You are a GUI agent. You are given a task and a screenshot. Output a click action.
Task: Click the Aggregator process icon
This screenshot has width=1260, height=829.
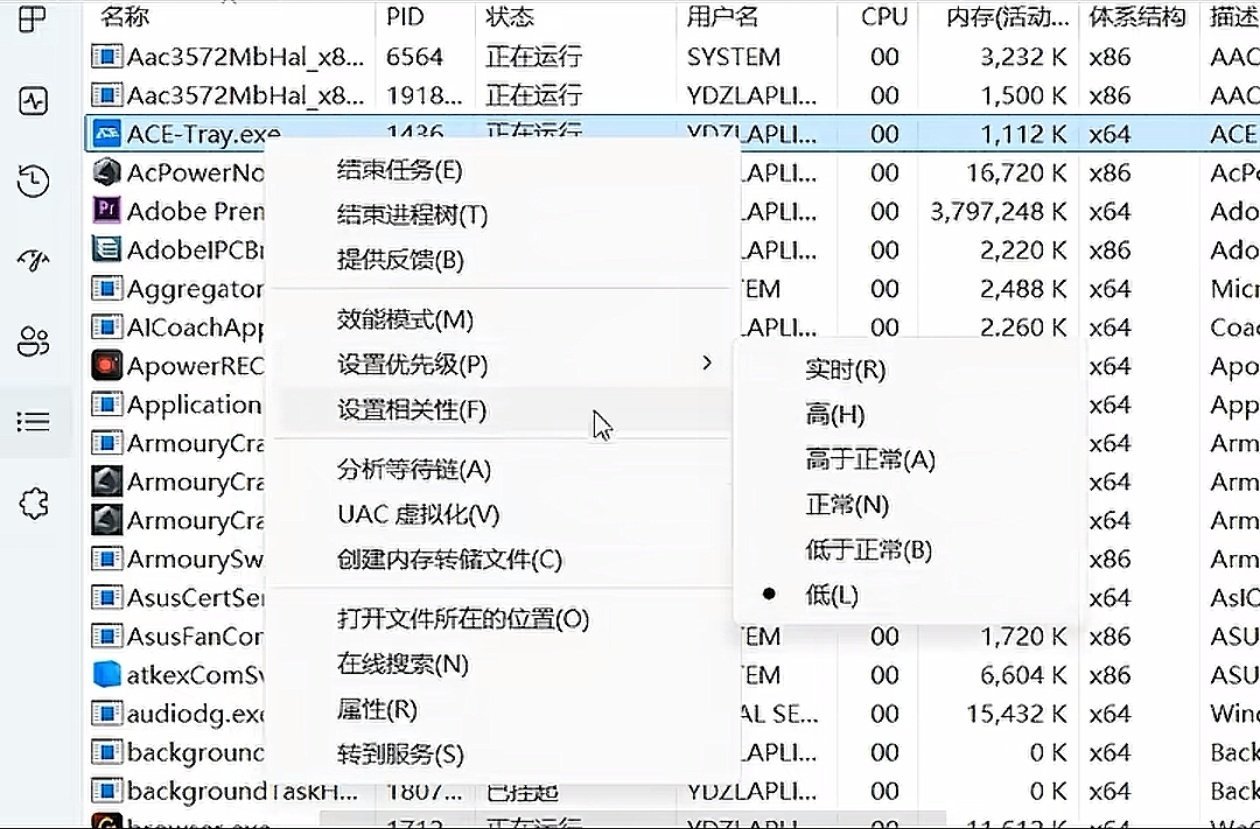click(x=105, y=289)
